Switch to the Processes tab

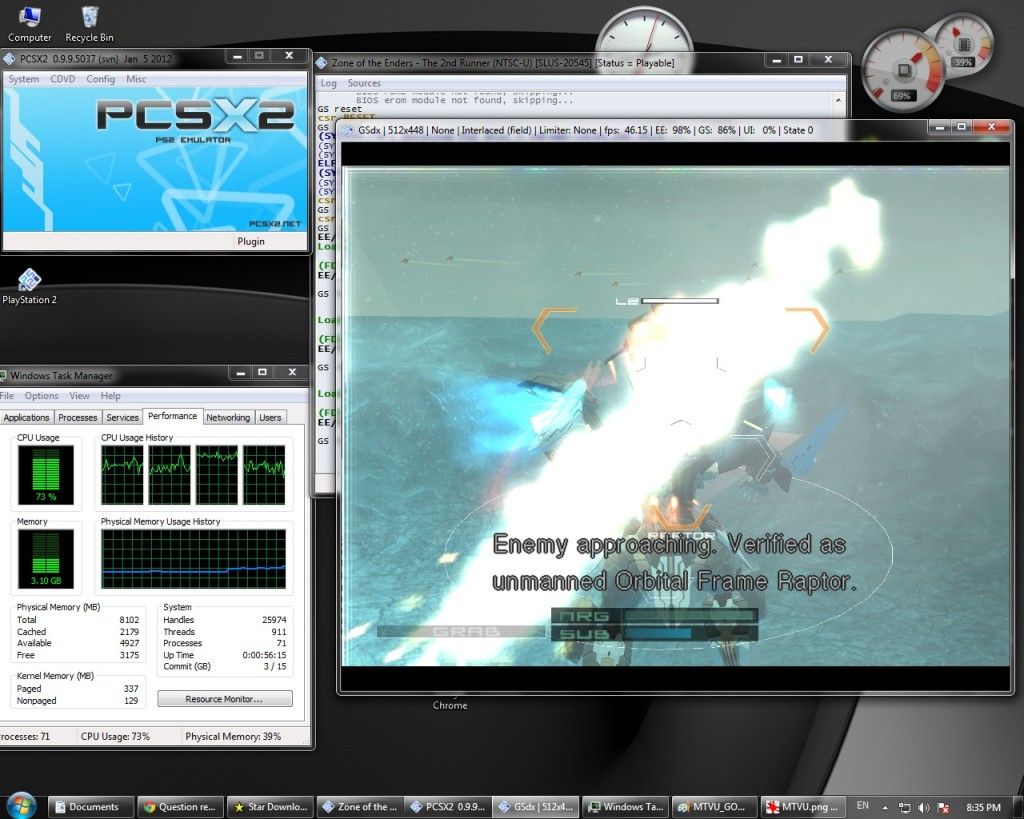(77, 417)
